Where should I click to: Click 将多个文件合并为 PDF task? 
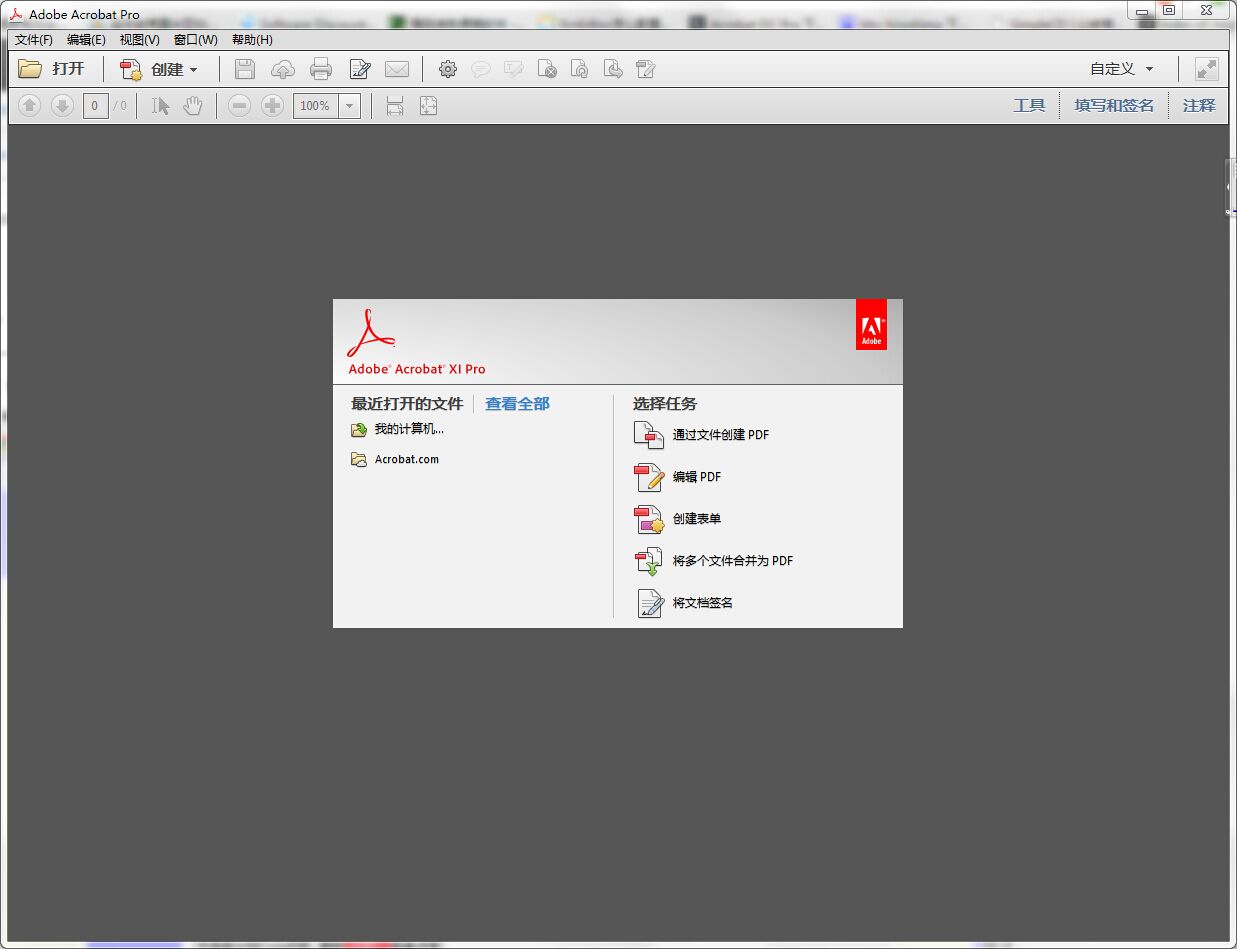(732, 561)
